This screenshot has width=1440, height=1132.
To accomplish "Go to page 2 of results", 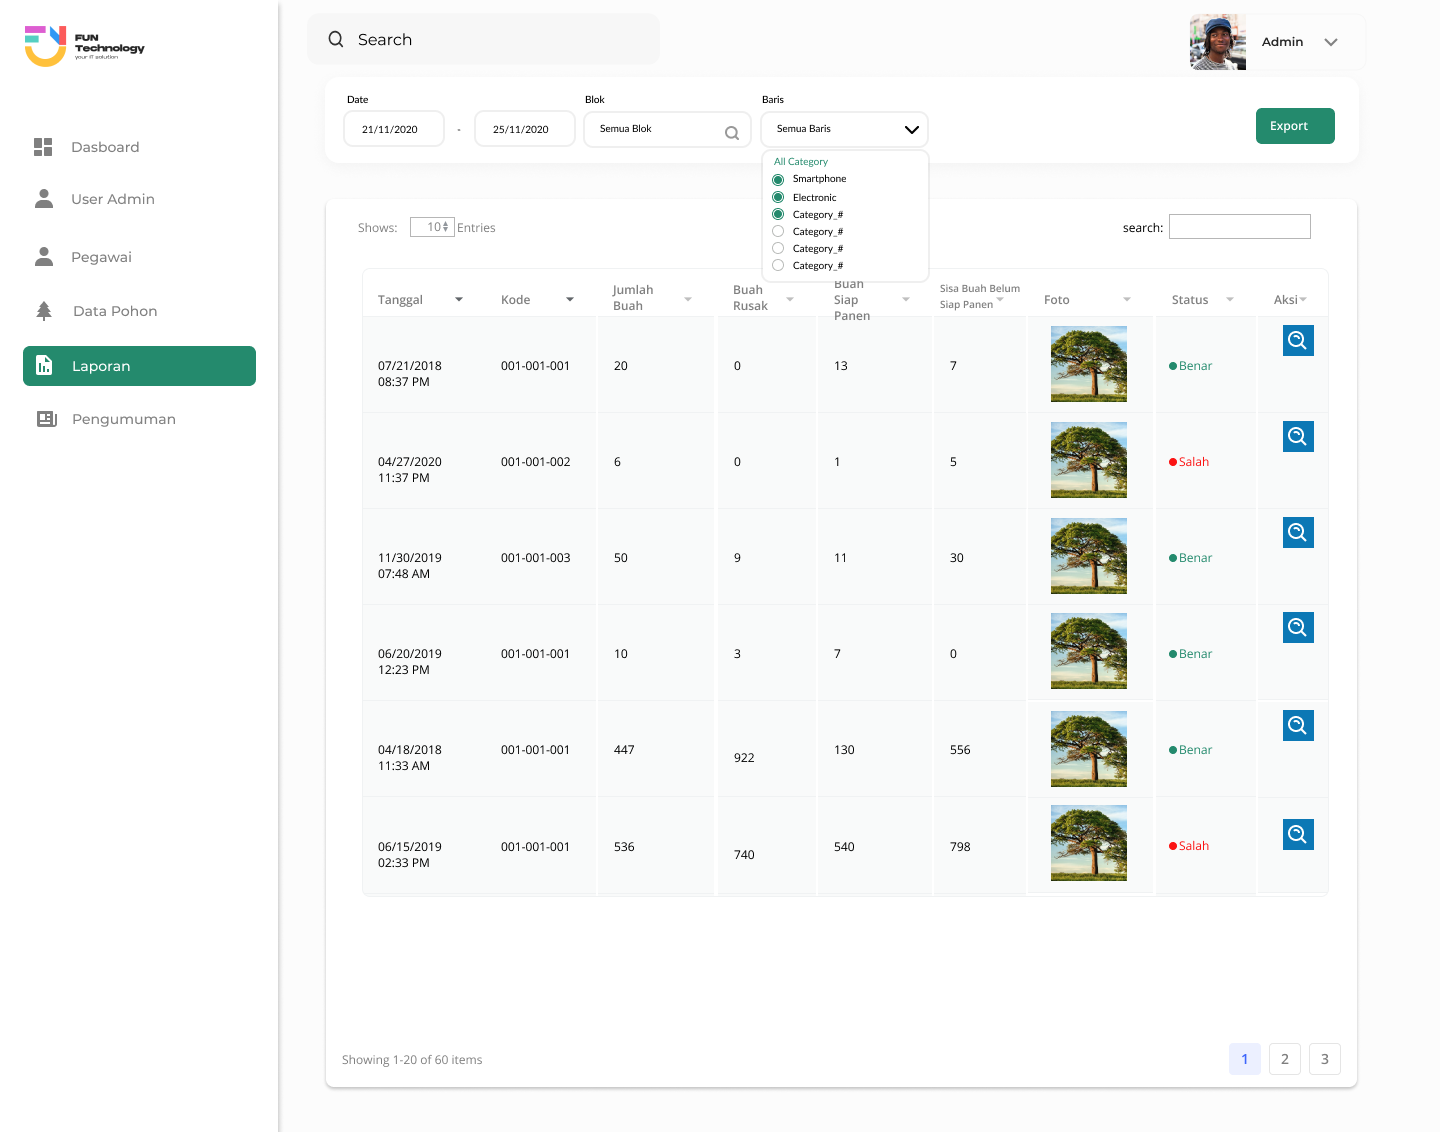I will point(1285,1059).
